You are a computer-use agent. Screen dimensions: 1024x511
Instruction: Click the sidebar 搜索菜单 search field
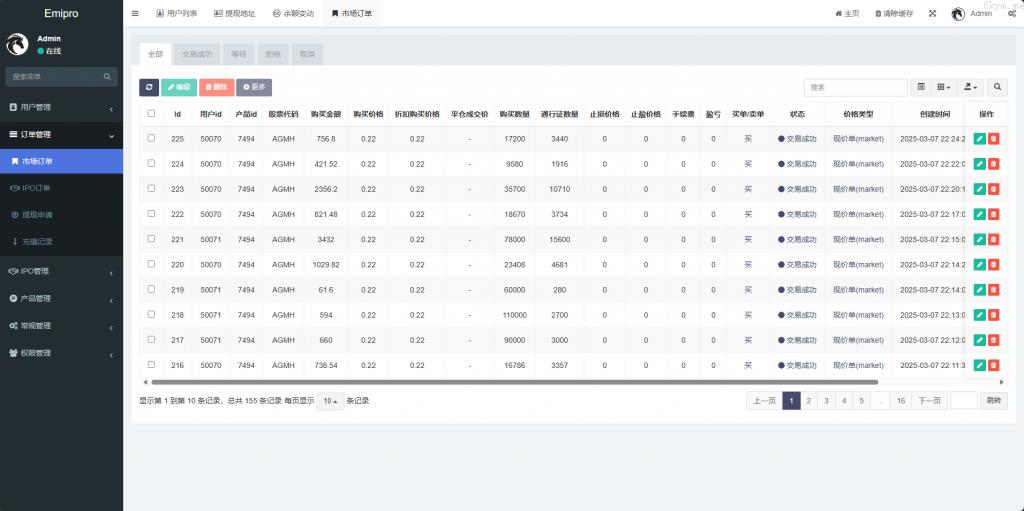pyautogui.click(x=55, y=76)
